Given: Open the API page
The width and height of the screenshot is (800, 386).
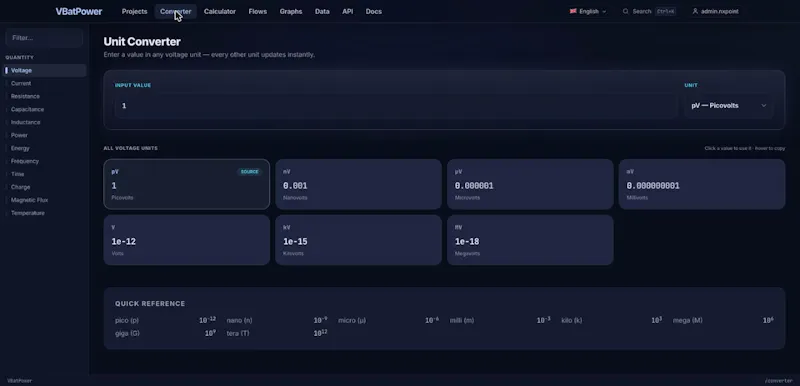Looking at the screenshot, I should coord(347,11).
